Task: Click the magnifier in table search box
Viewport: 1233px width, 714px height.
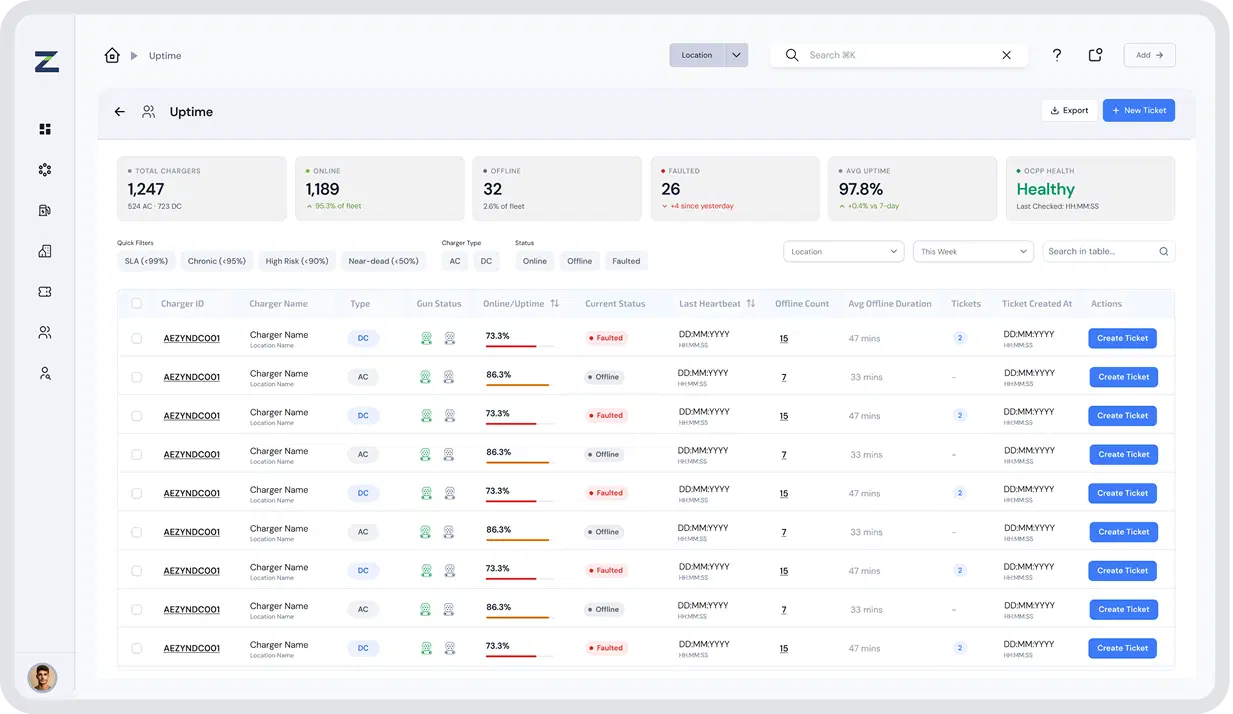Action: [1163, 252]
